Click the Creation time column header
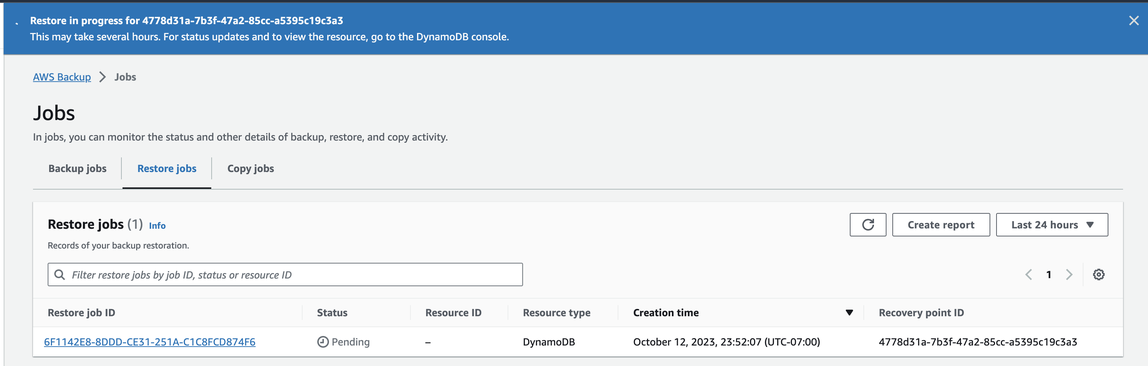This screenshot has height=366, width=1148. (666, 313)
